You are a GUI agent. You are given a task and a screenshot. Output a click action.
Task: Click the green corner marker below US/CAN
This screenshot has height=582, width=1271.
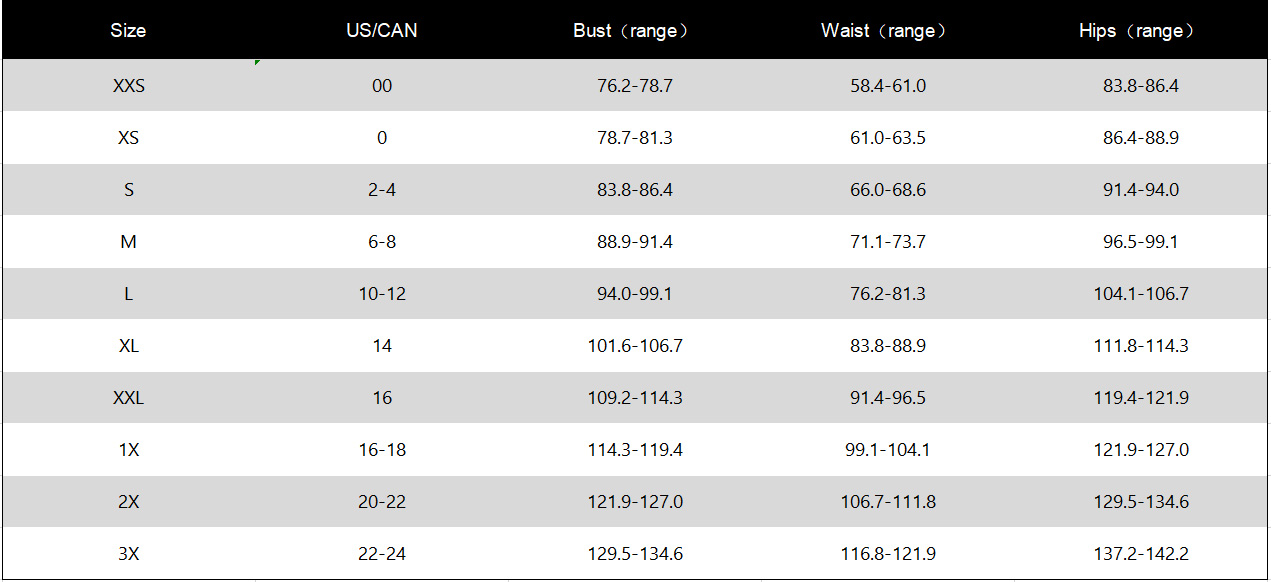(258, 63)
